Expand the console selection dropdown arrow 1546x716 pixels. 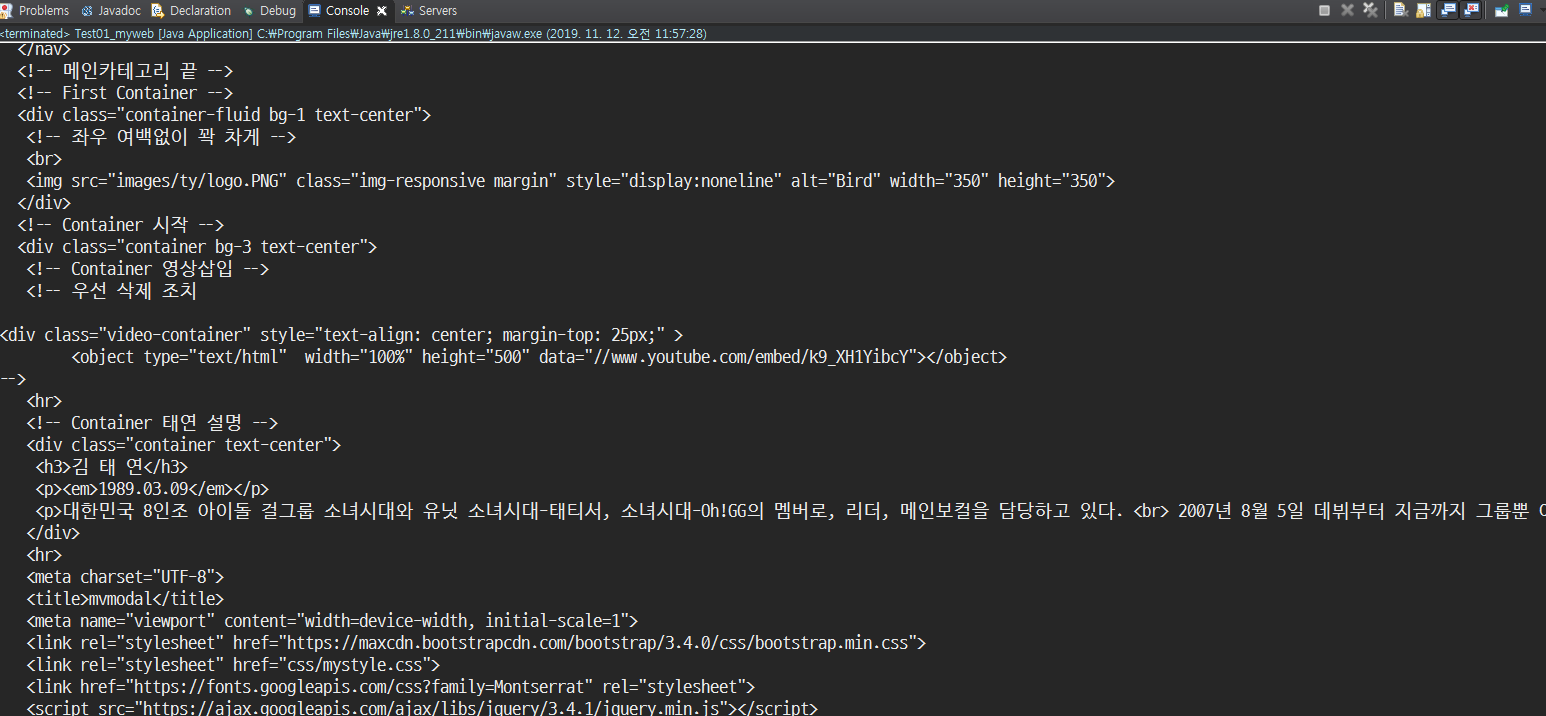[1542, 10]
